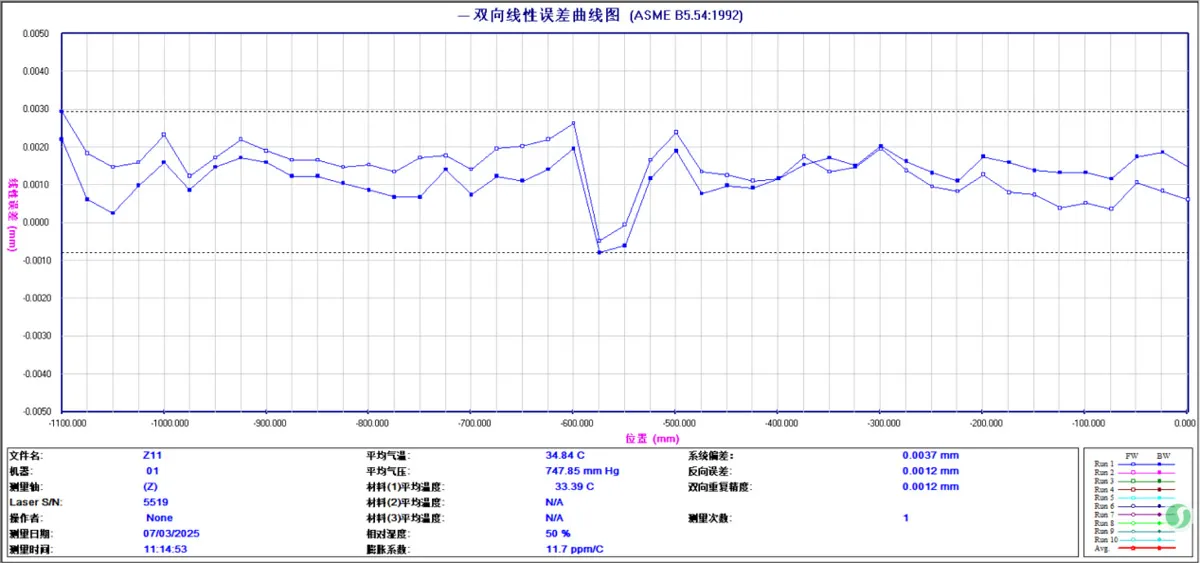The height and width of the screenshot is (563, 1200).
Task: Click the Avg. FW red legend marker
Action: coord(1133,548)
